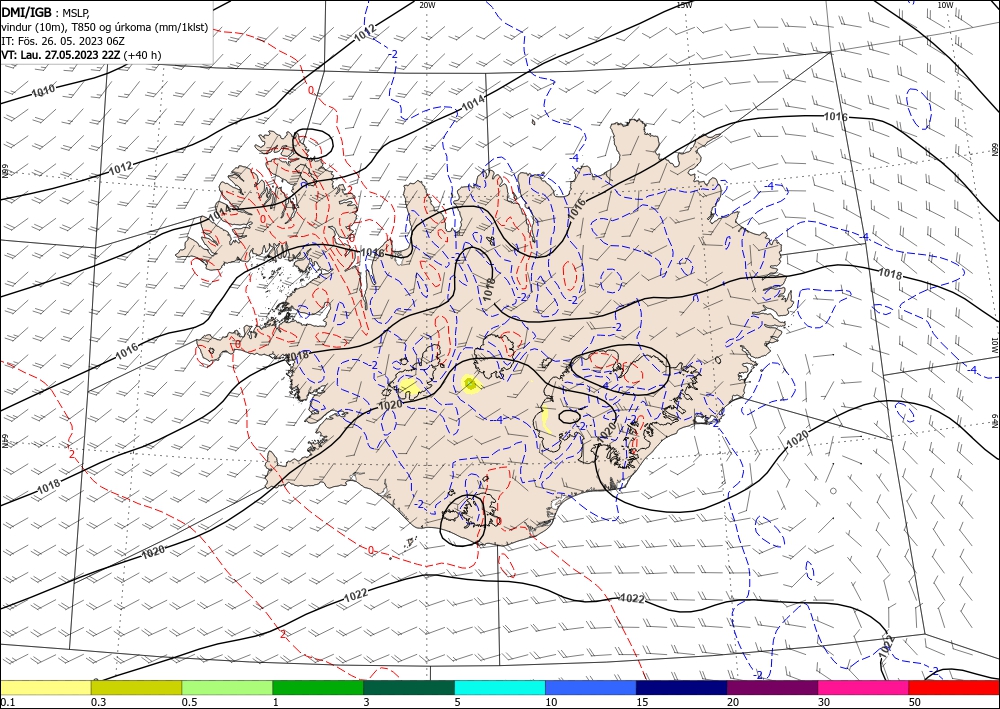
Task: Select the dark green 3–5 legend swatch
Action: point(409,687)
